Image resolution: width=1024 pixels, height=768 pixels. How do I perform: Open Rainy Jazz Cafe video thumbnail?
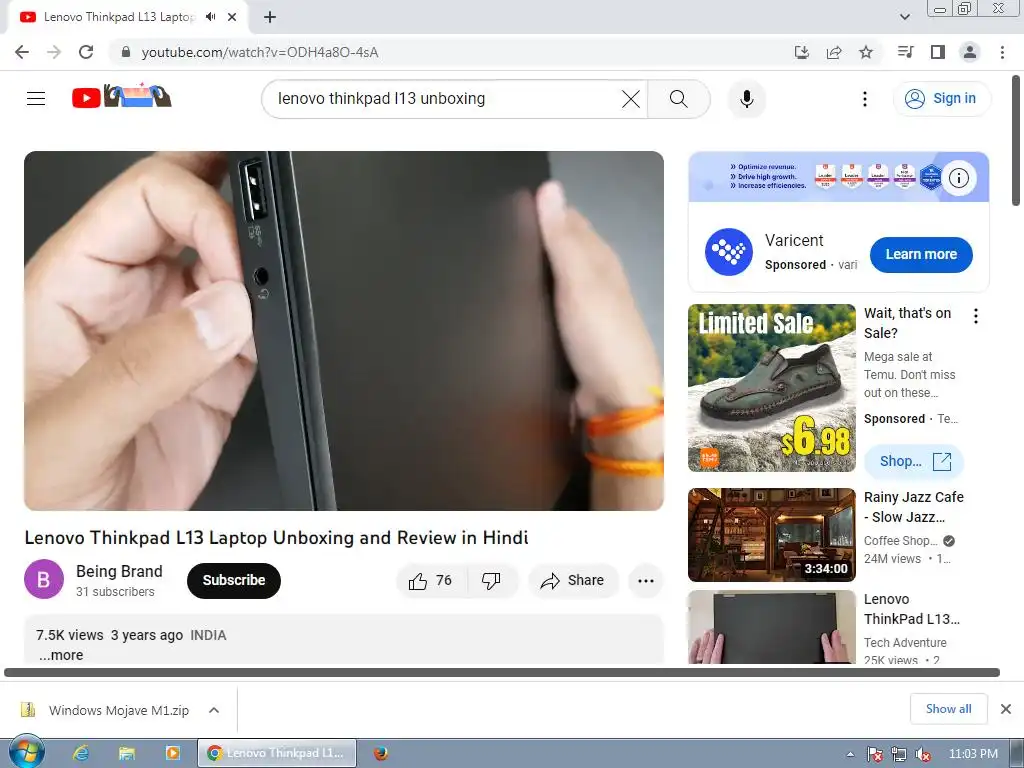(771, 535)
